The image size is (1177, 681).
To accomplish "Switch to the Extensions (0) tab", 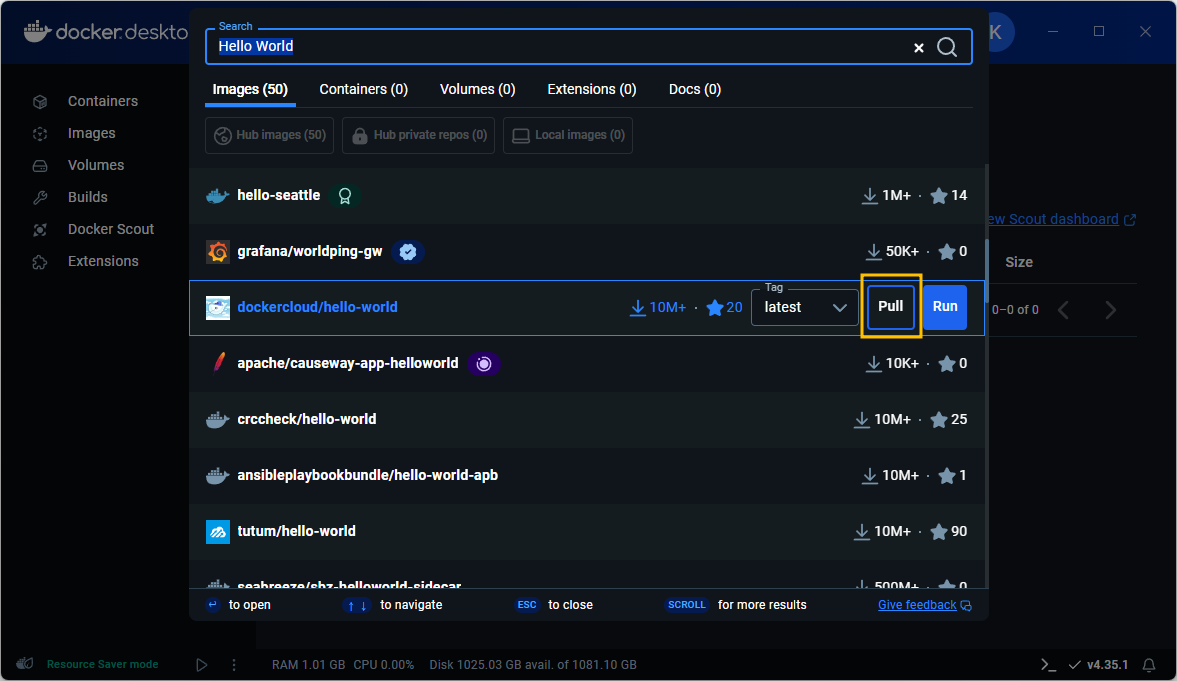I will click(x=592, y=89).
